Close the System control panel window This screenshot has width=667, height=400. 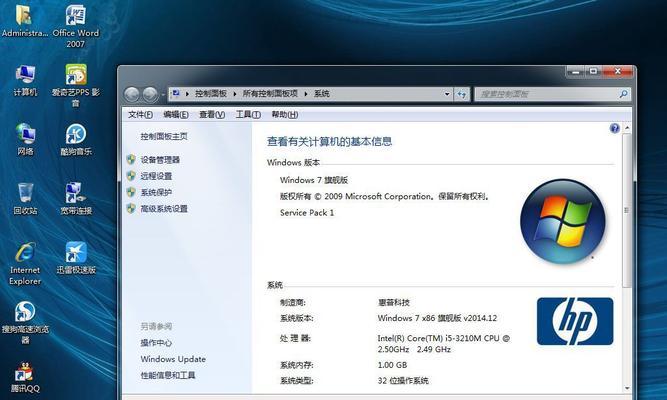(618, 71)
